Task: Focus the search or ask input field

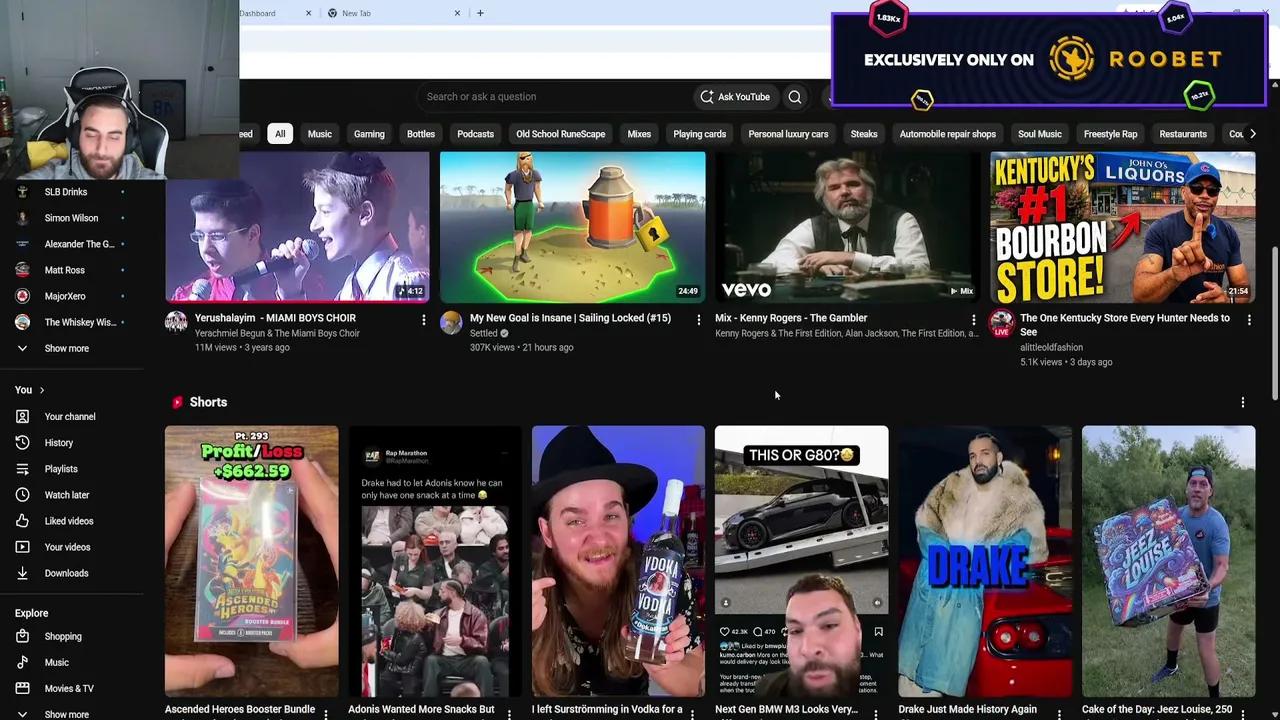Action: point(555,97)
